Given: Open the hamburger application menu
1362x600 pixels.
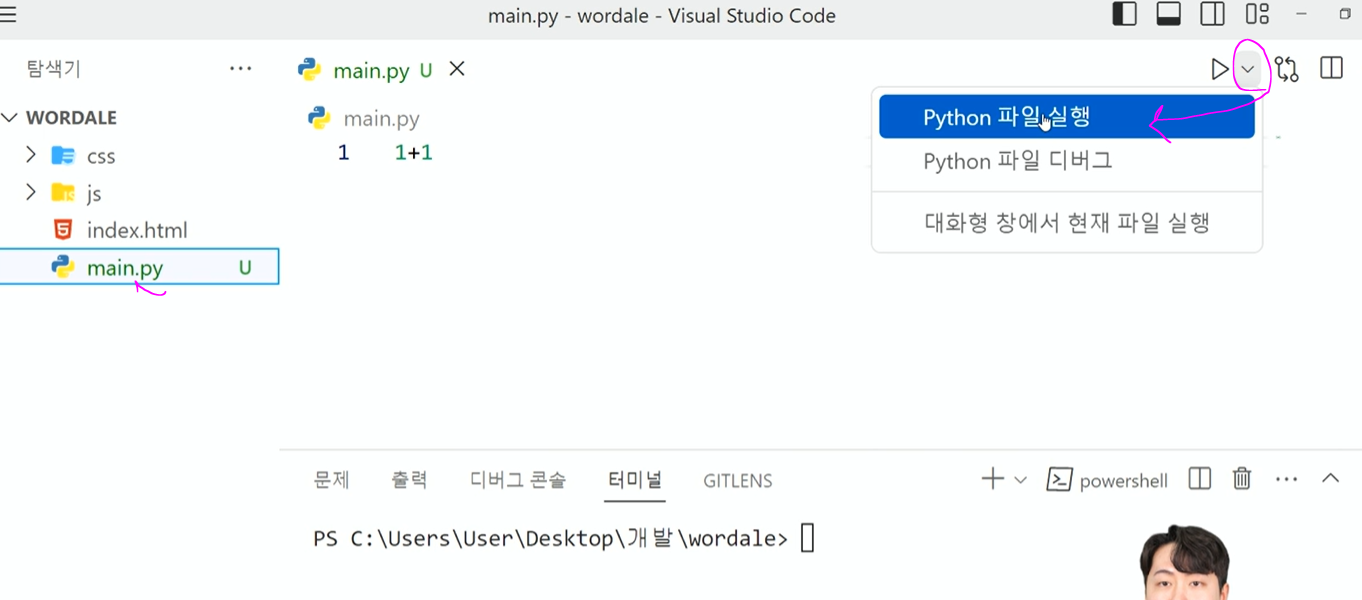Looking at the screenshot, I should (8, 14).
